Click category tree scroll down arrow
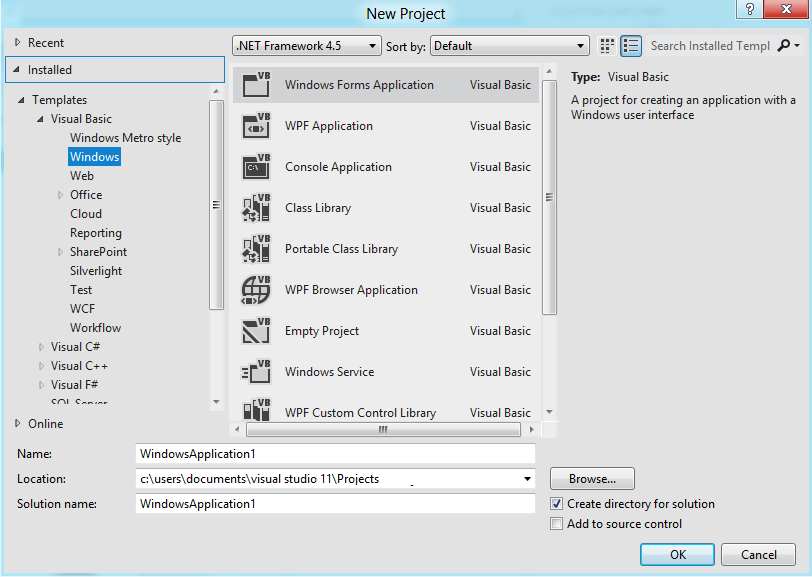The height and width of the screenshot is (577, 812). coord(216,402)
